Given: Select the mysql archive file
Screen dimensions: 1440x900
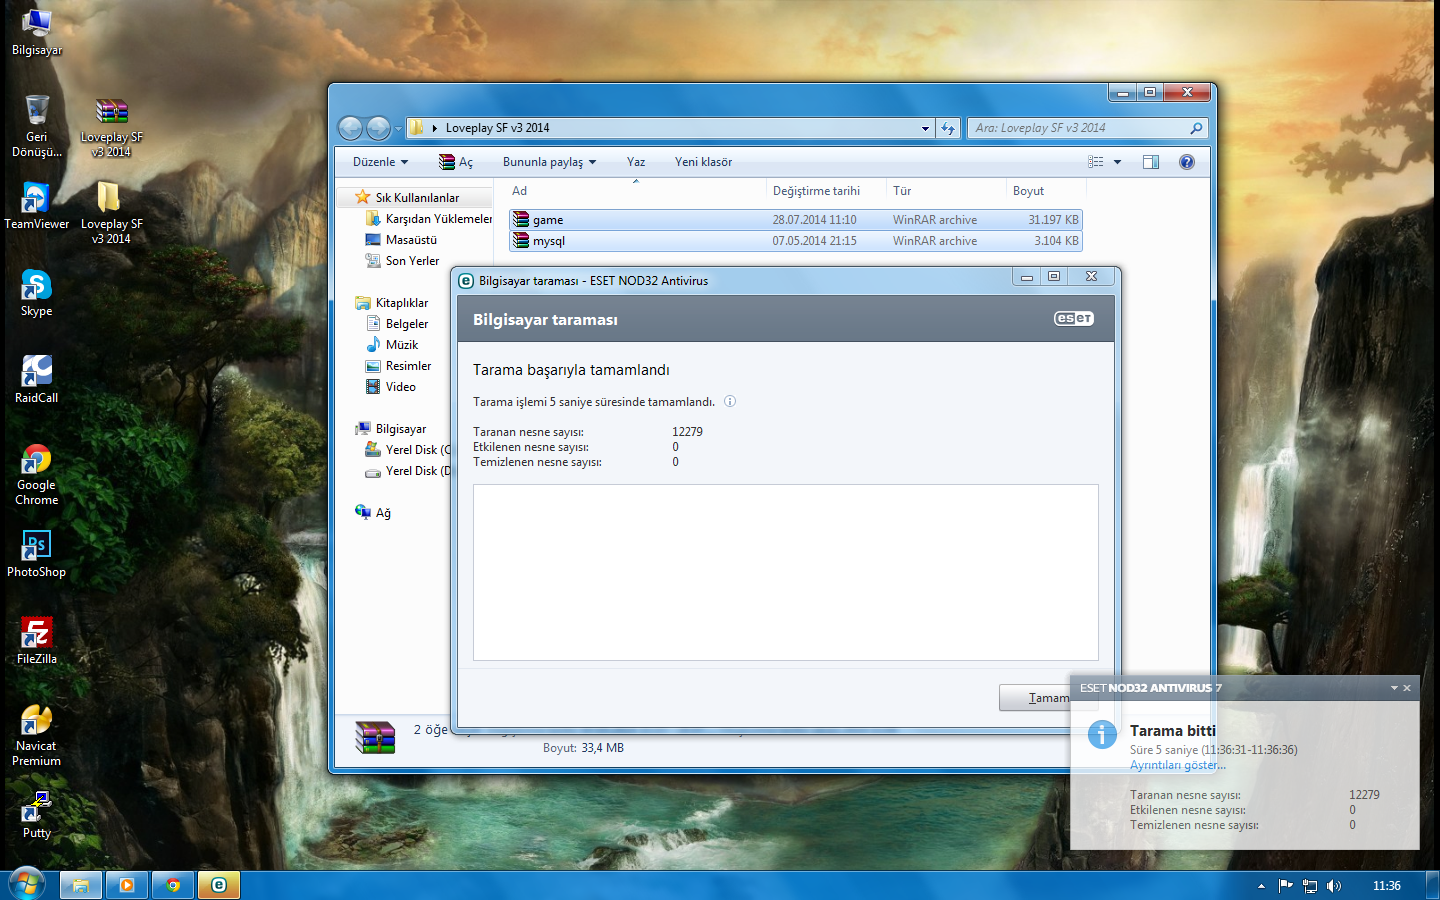Looking at the screenshot, I should coord(796,241).
